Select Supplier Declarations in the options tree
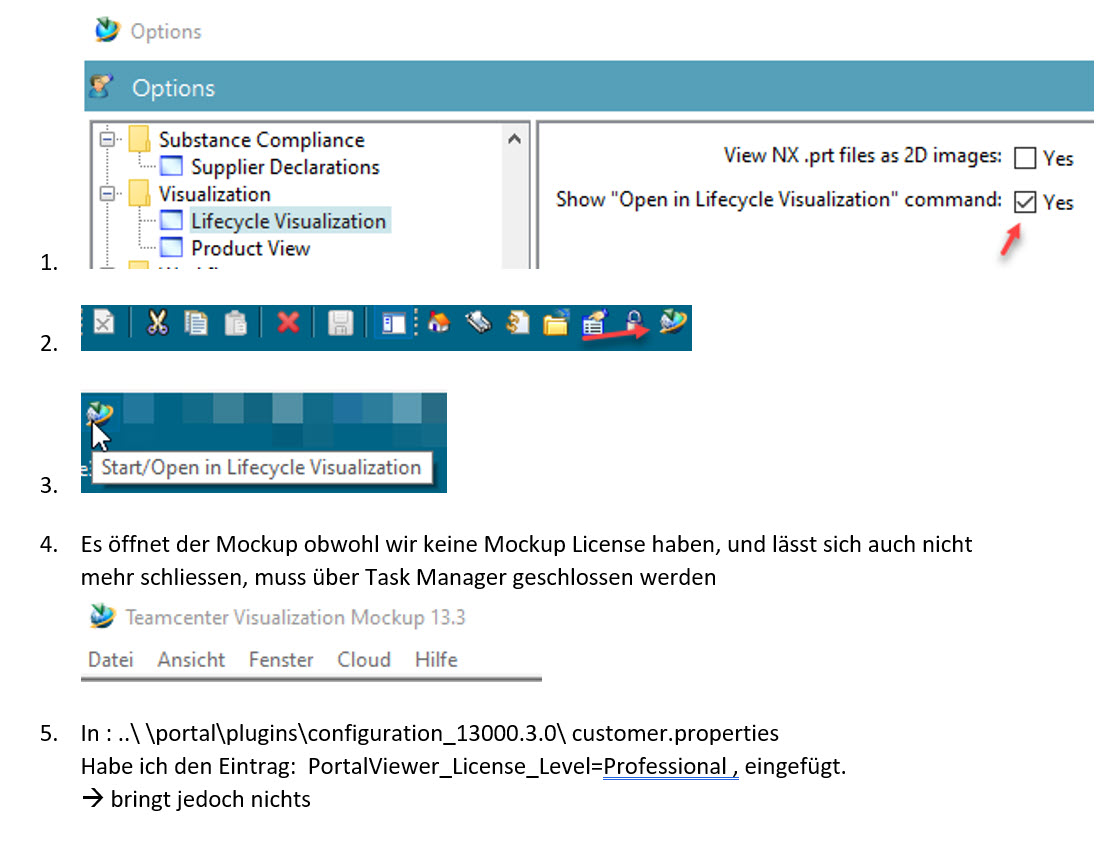The width and height of the screenshot is (1119, 861). pos(285,167)
